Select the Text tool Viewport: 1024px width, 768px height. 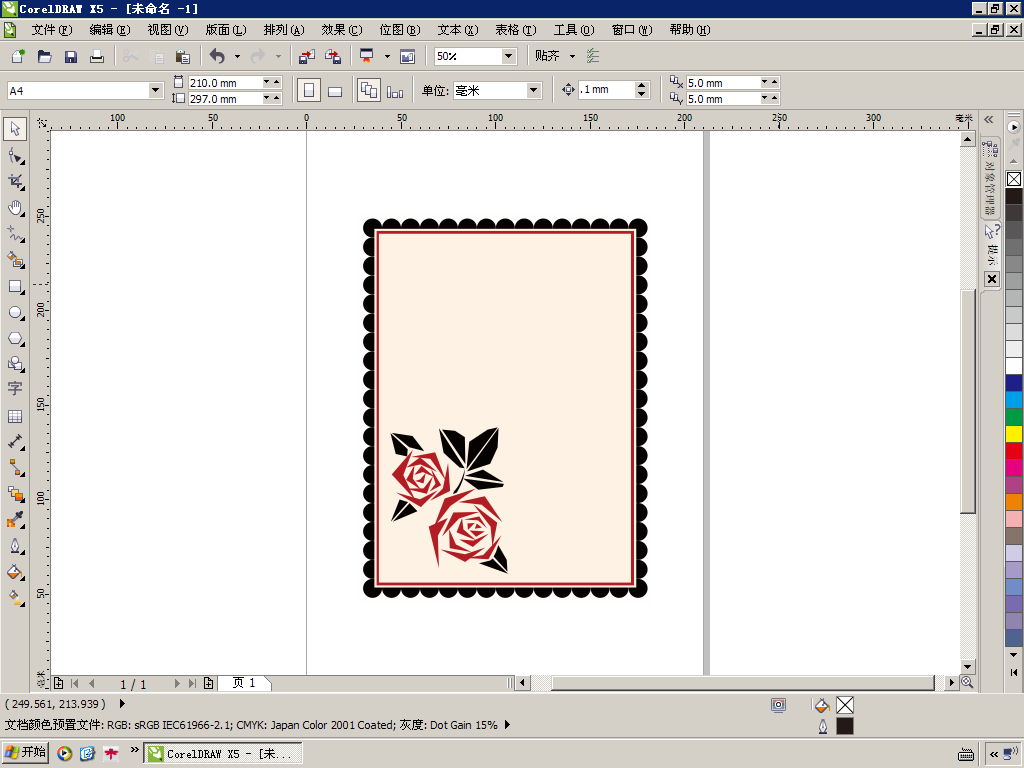pyautogui.click(x=15, y=389)
